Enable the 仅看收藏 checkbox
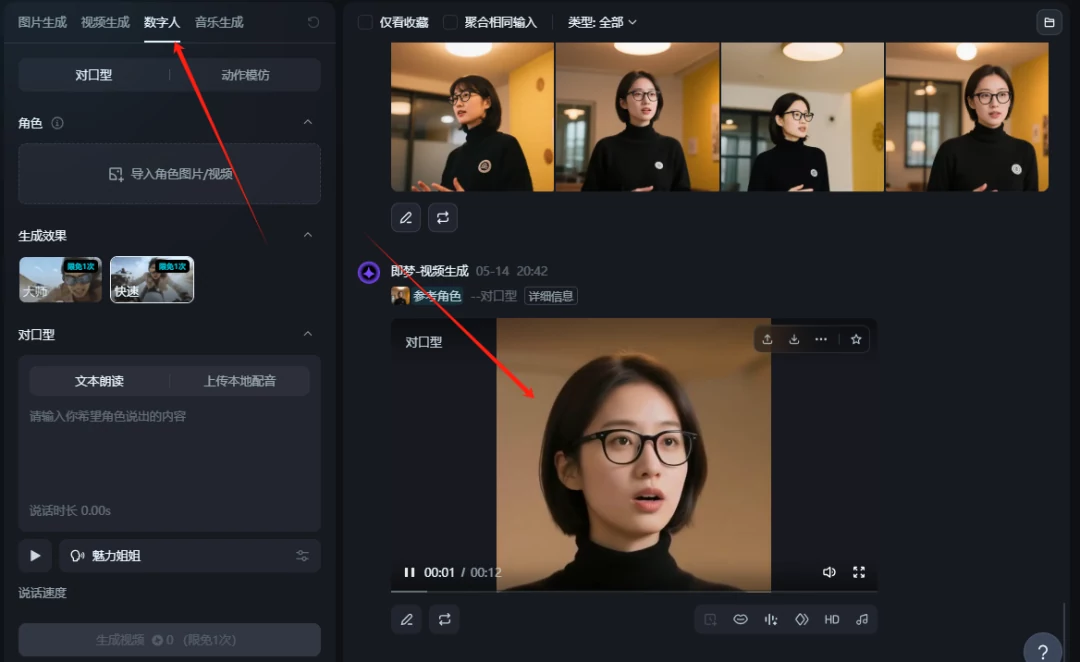Screen dimensions: 1080x662 tap(365, 22)
